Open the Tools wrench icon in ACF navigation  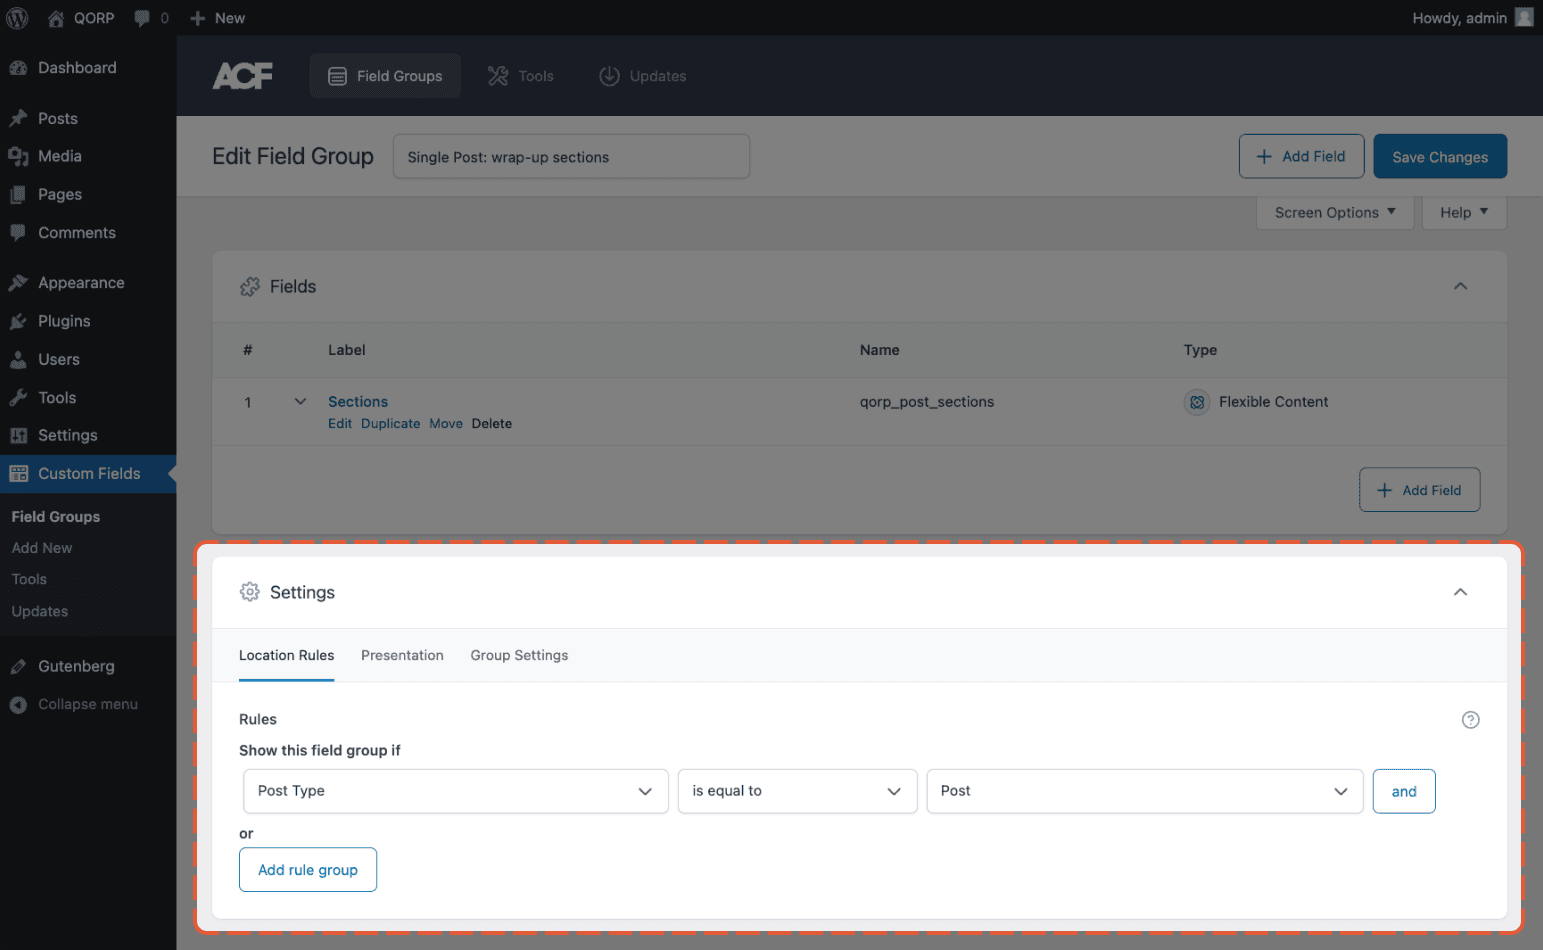[496, 75]
